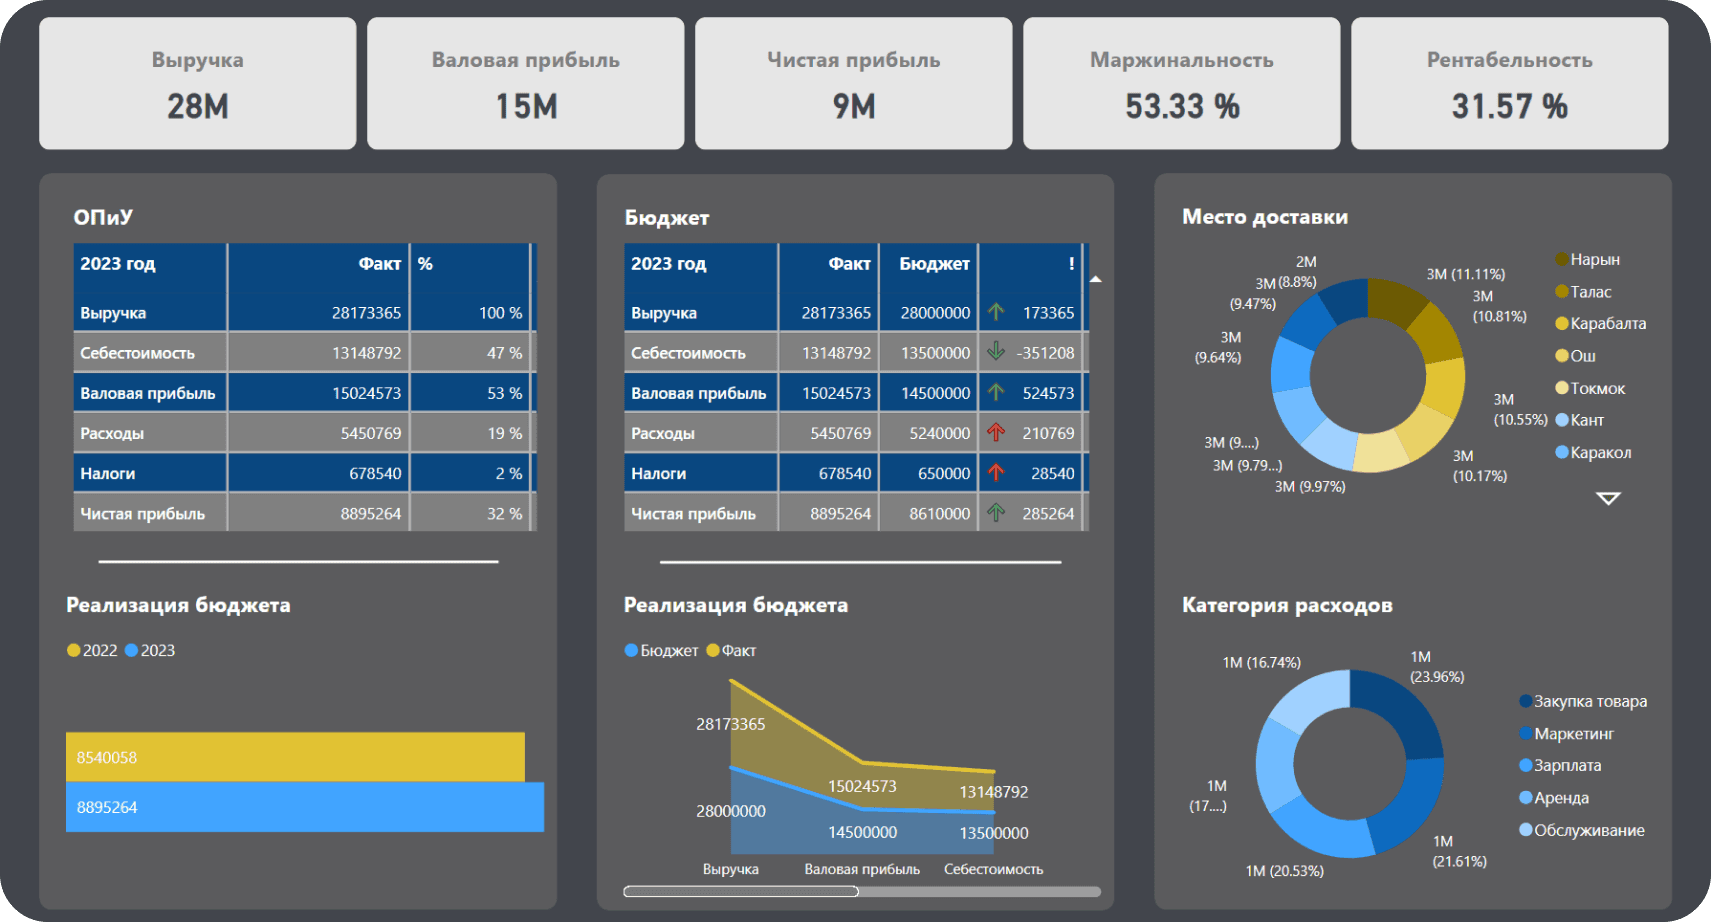Select the Маржинальность KPI card
This screenshot has width=1711, height=922.
tap(1181, 83)
